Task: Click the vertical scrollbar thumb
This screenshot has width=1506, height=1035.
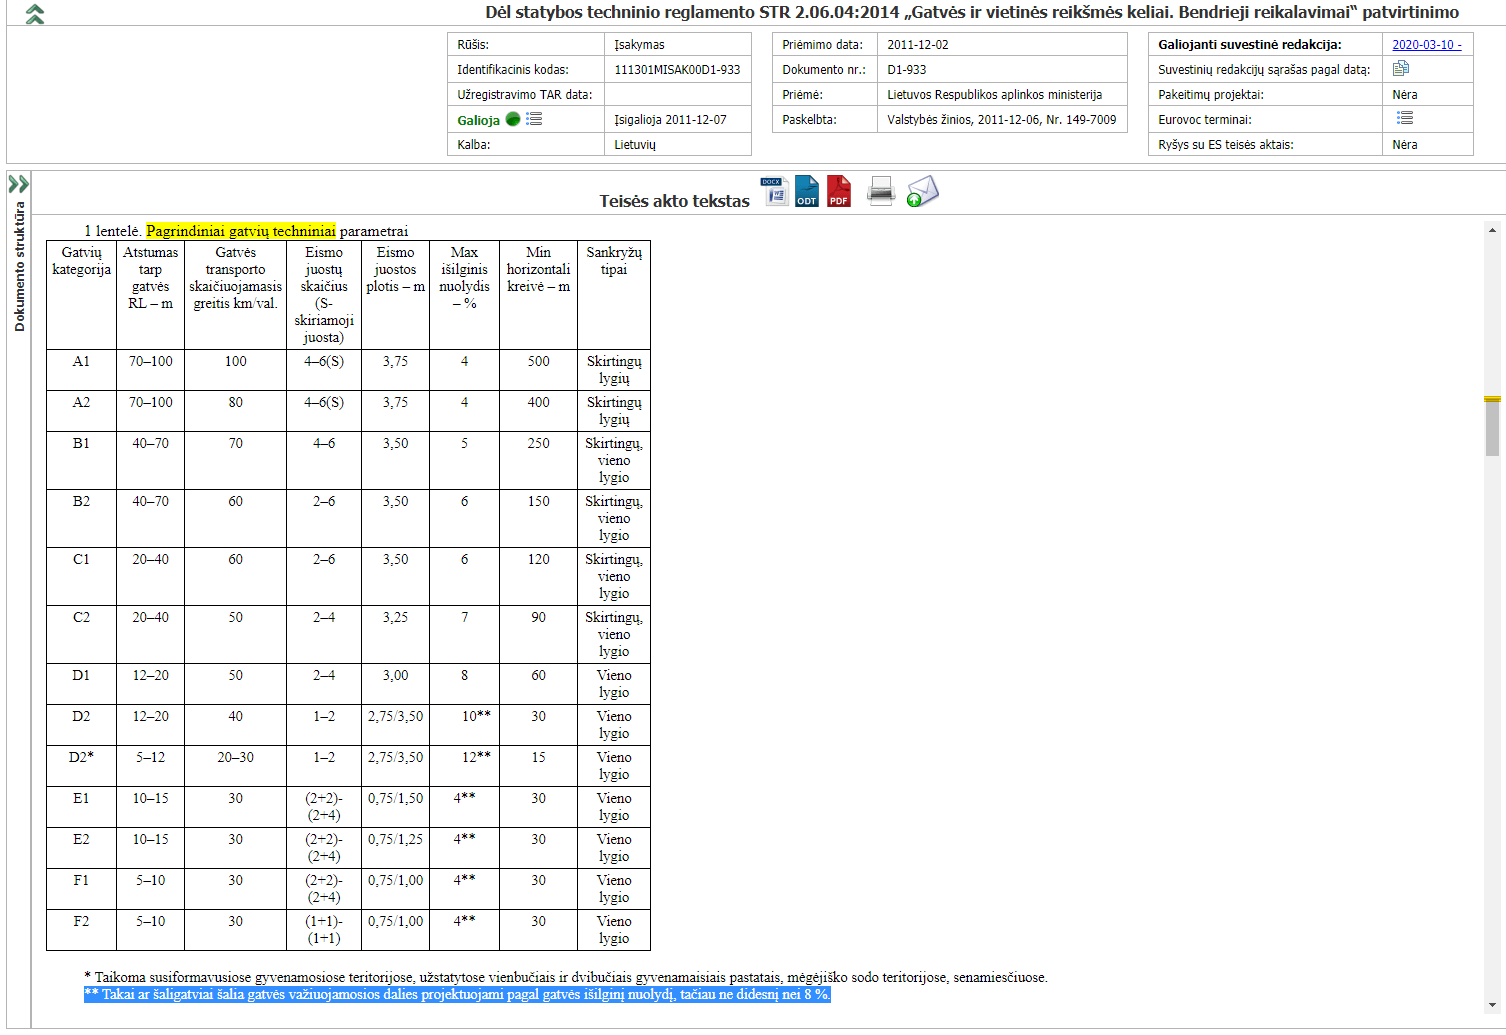Action: [1492, 425]
